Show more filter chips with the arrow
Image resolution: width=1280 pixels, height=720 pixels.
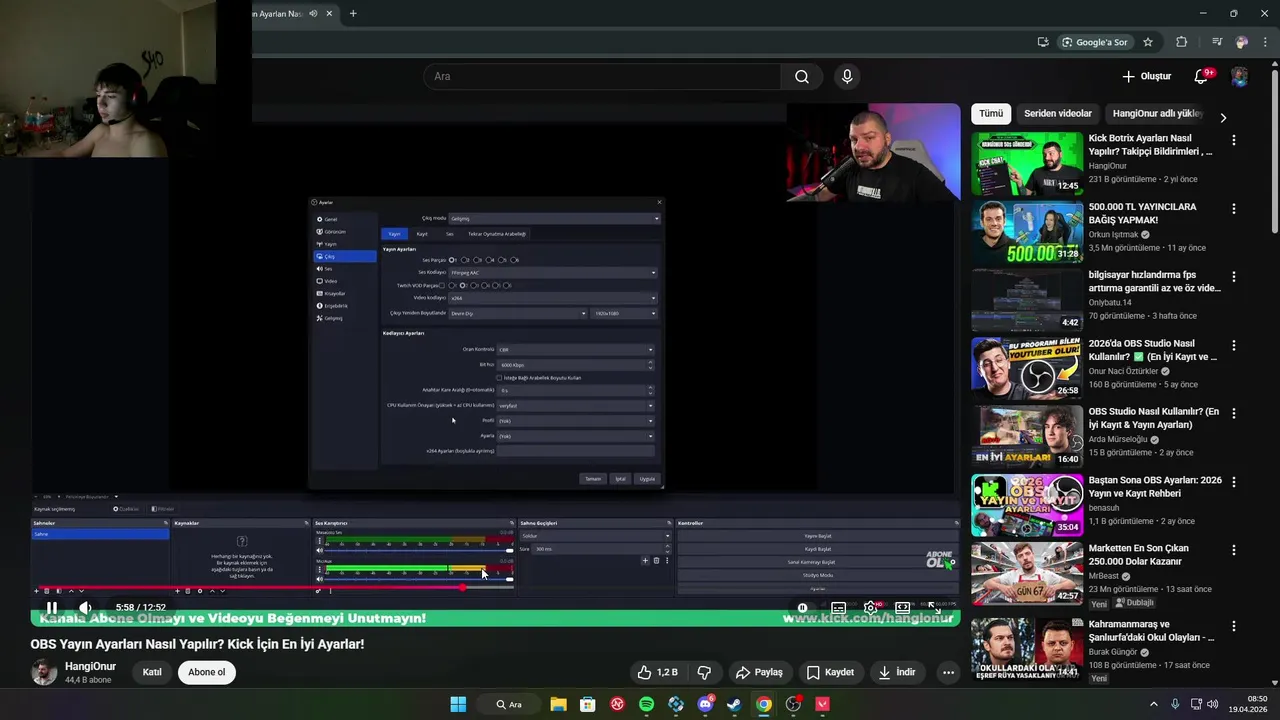pos(1222,117)
